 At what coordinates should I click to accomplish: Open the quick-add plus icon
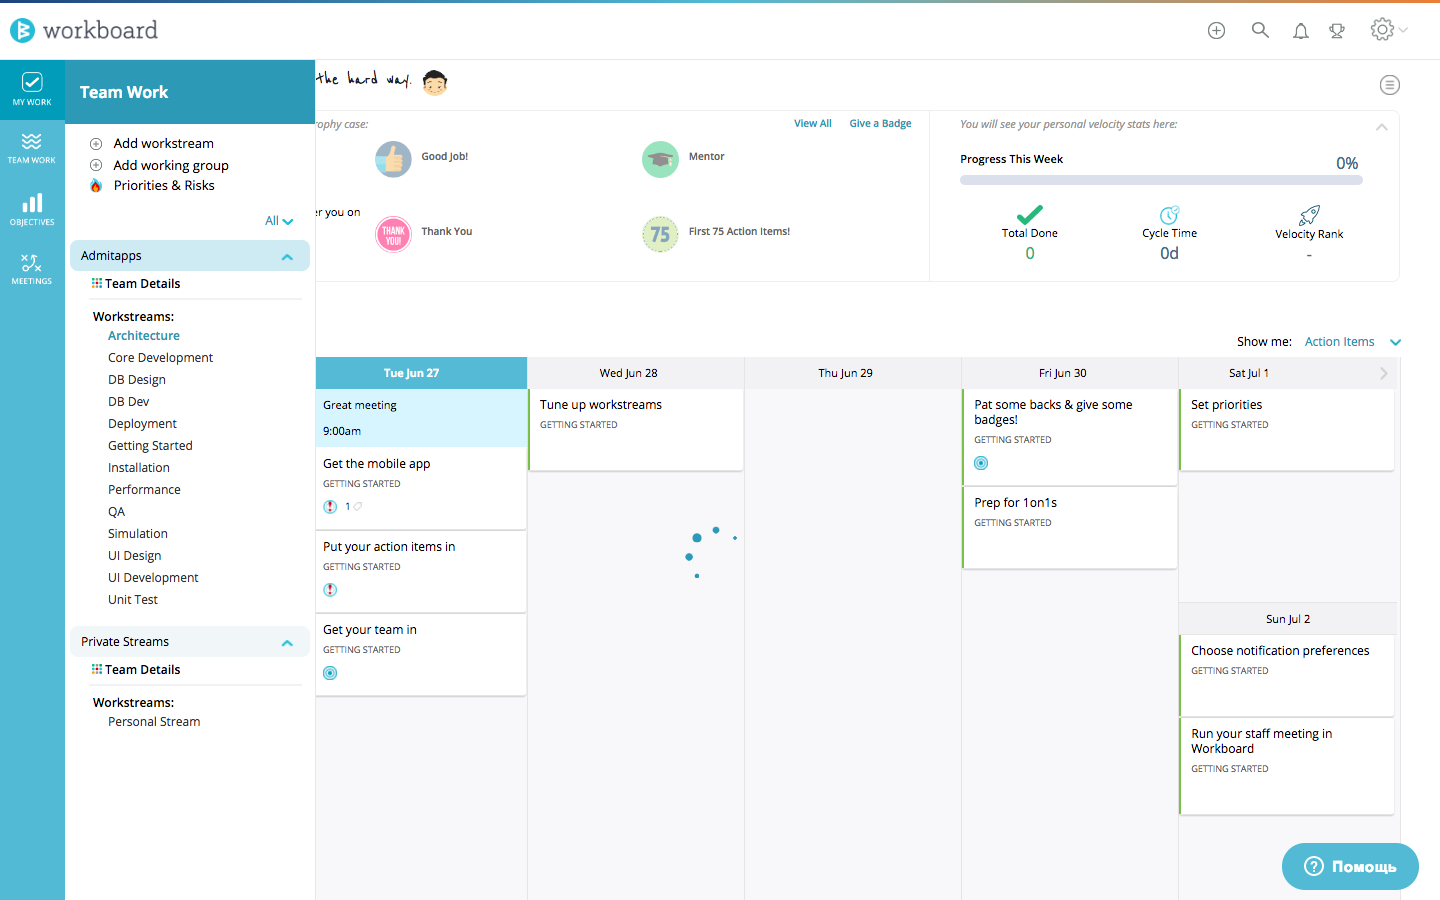click(1216, 30)
